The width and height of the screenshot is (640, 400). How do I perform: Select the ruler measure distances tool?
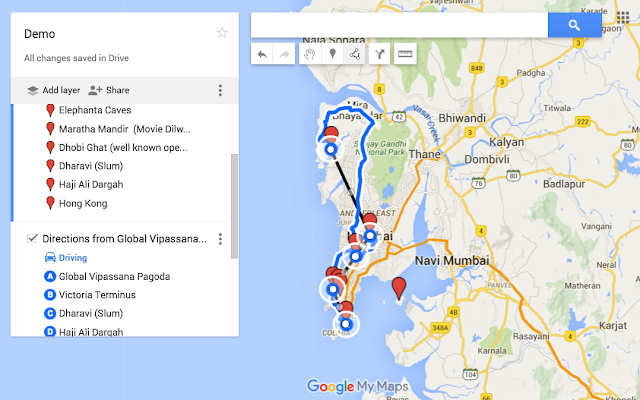(x=405, y=54)
